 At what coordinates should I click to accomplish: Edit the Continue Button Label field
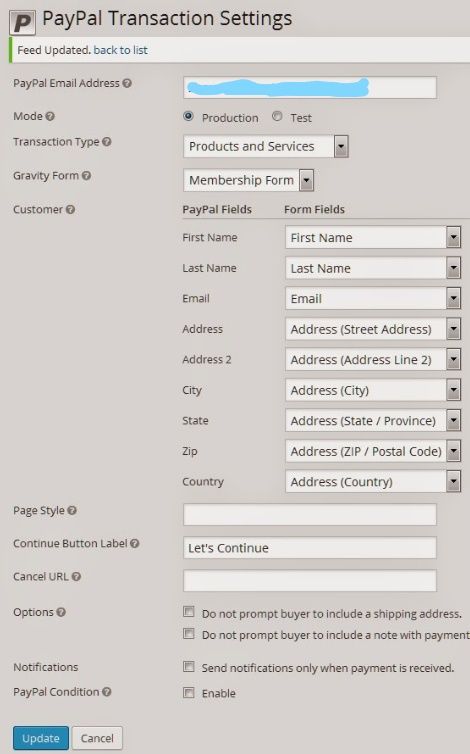pyautogui.click(x=310, y=548)
